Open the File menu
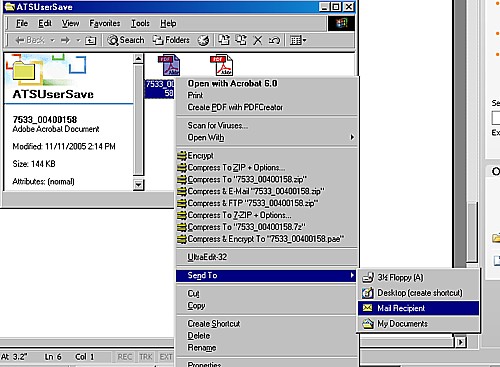This screenshot has height=367, width=500. 22,23
